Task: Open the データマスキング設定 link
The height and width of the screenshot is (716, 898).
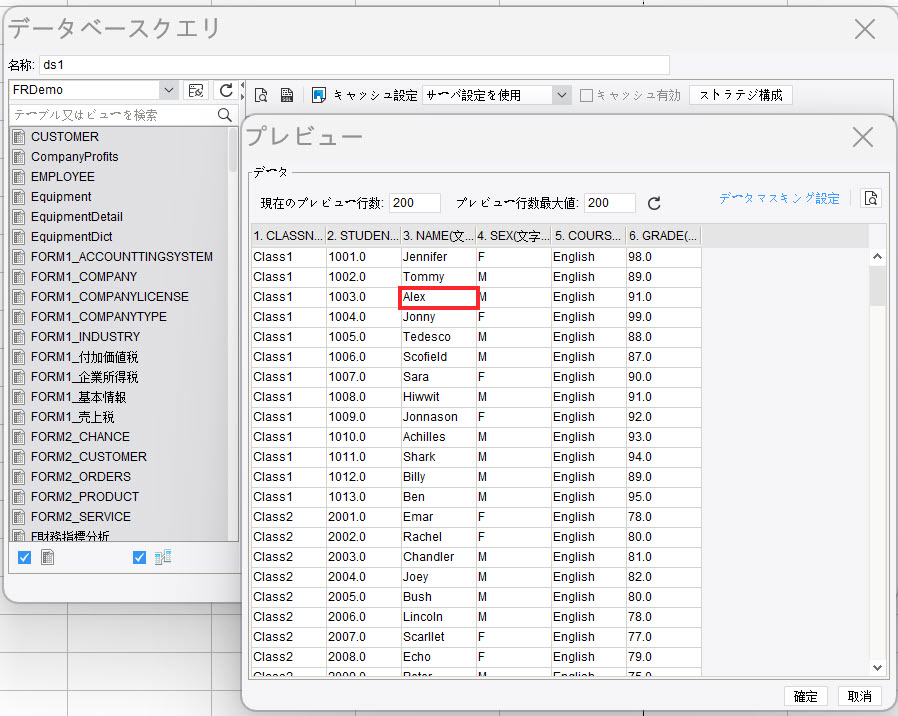Action: (779, 198)
